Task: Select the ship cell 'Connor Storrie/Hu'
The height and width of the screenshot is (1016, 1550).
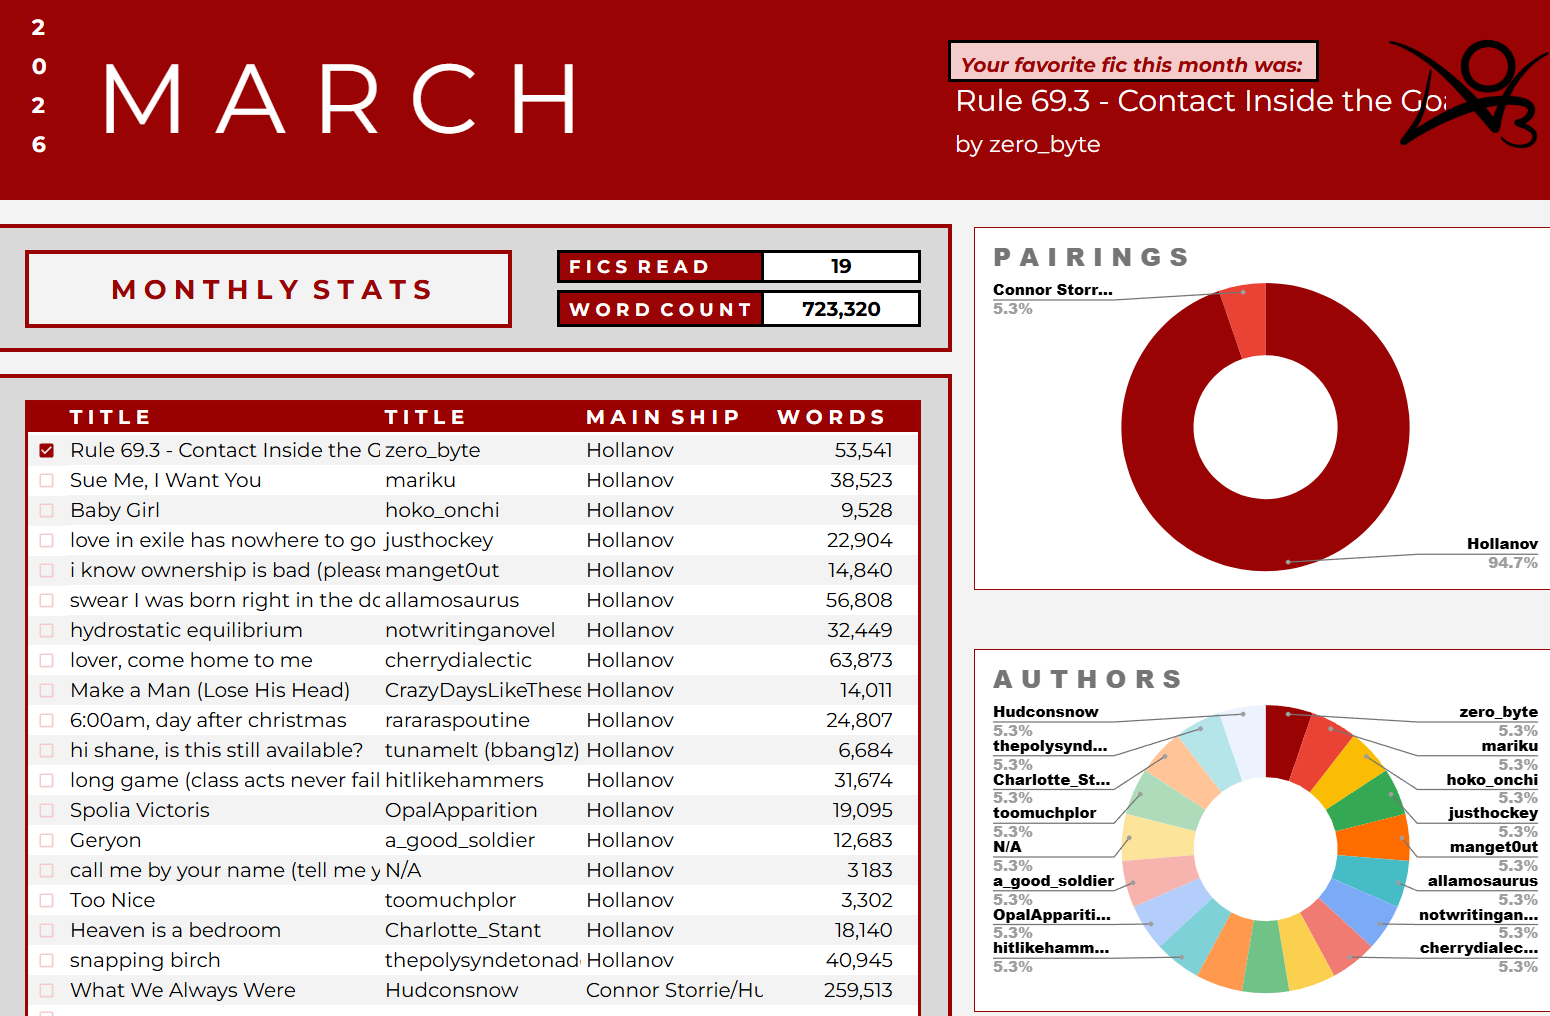Action: click(x=674, y=990)
